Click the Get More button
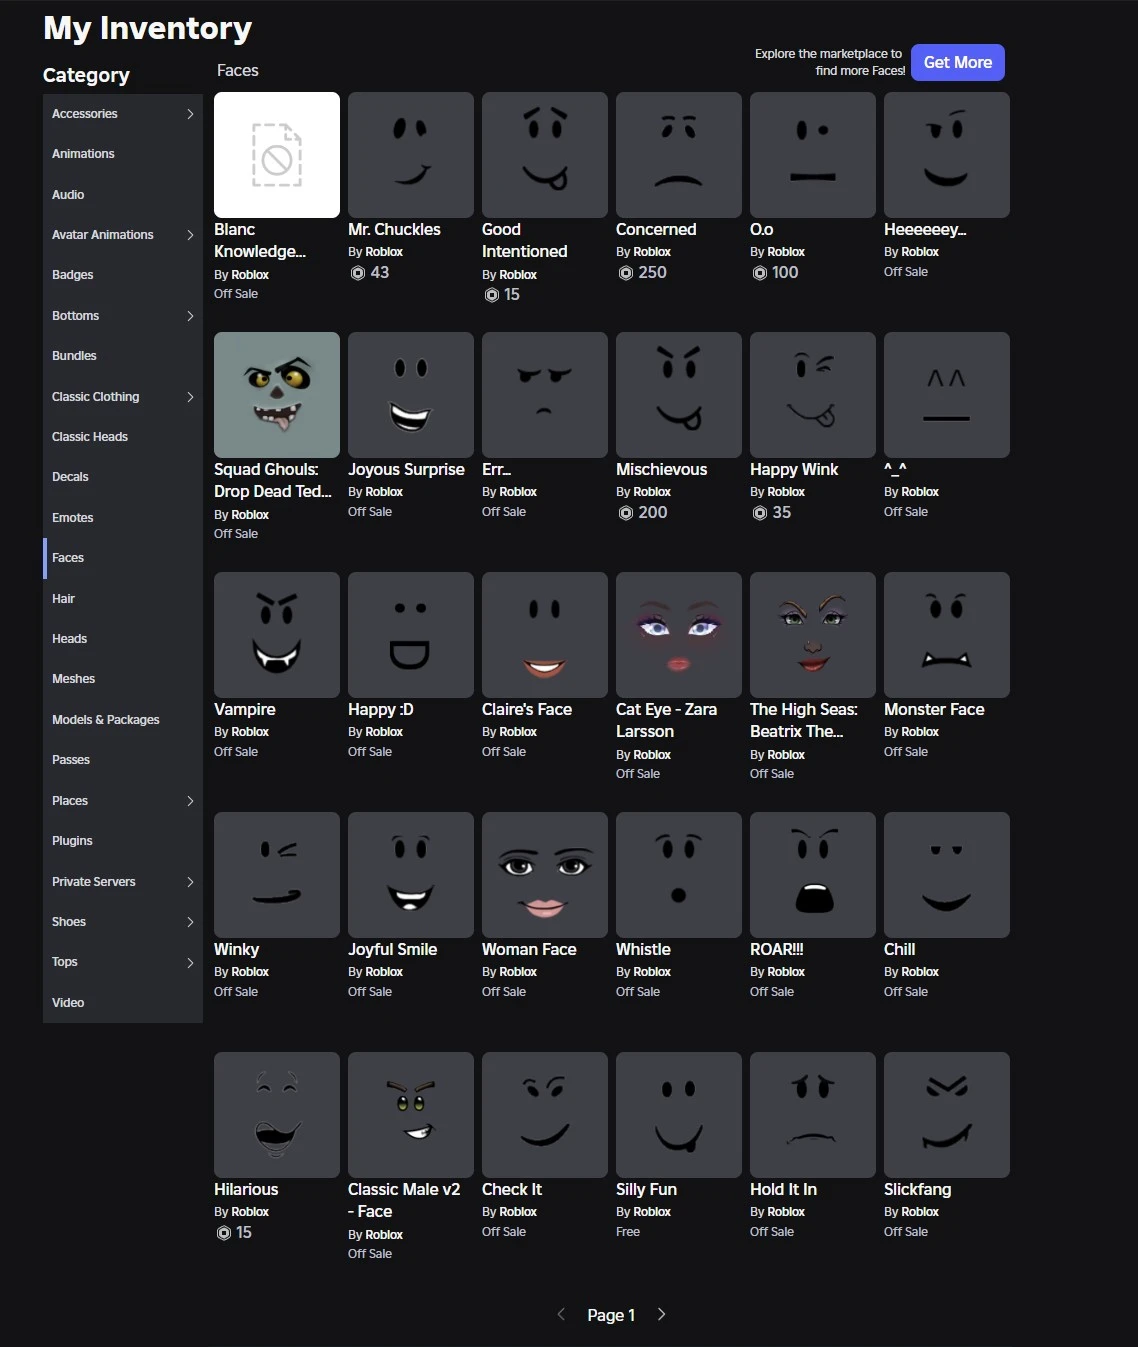The width and height of the screenshot is (1138, 1347). (x=957, y=62)
